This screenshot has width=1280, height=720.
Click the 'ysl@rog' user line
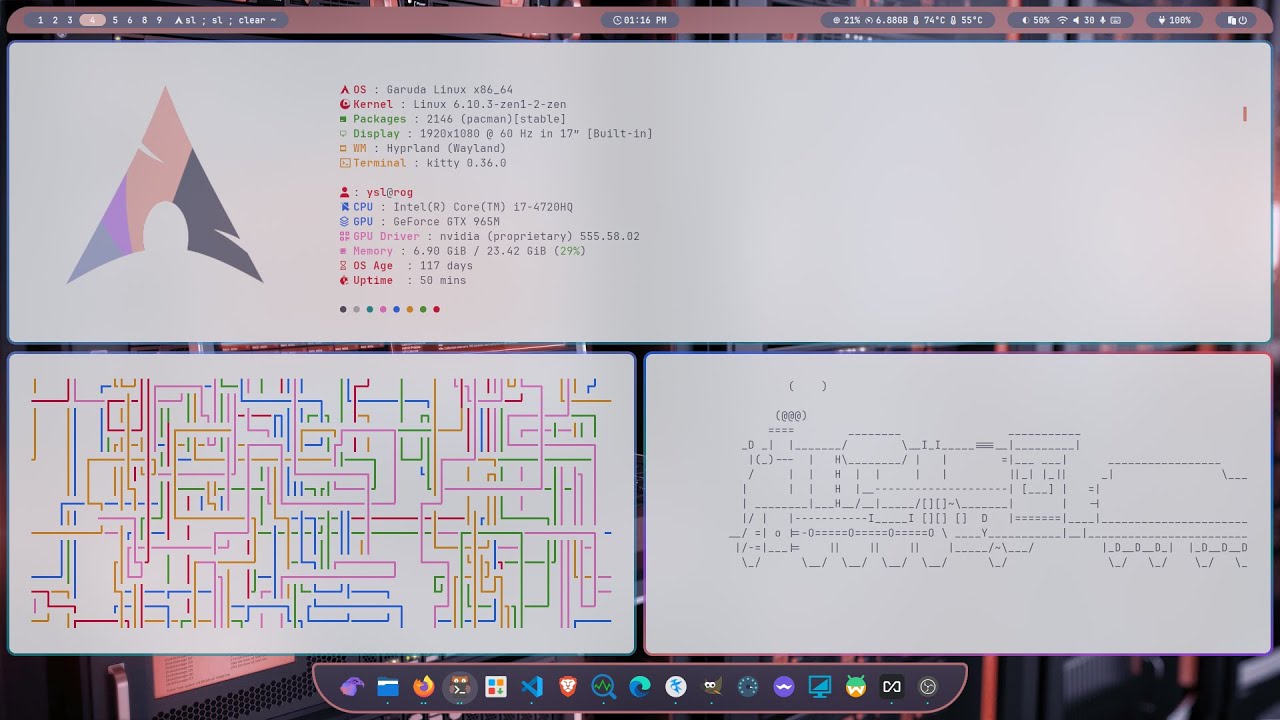coord(376,192)
